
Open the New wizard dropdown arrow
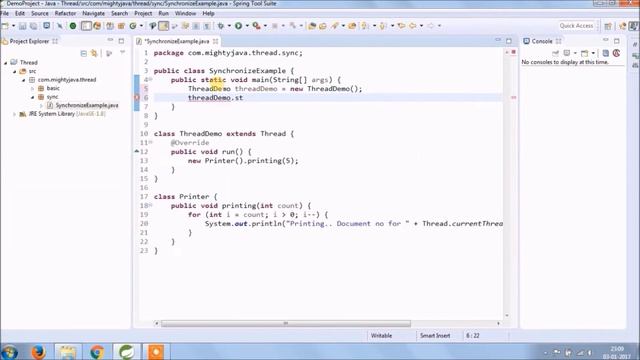[13, 26]
